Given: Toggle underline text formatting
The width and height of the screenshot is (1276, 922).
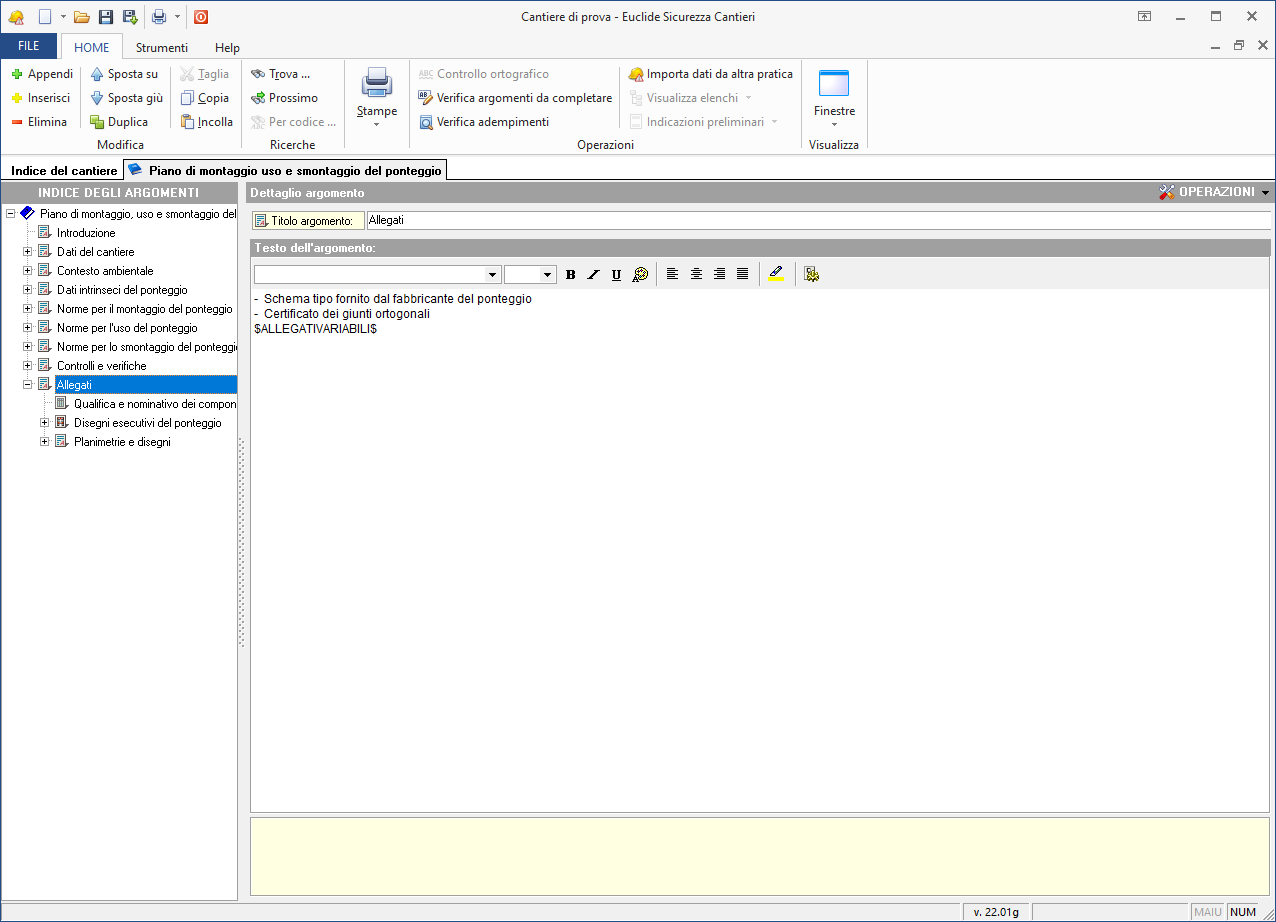Looking at the screenshot, I should 616,274.
